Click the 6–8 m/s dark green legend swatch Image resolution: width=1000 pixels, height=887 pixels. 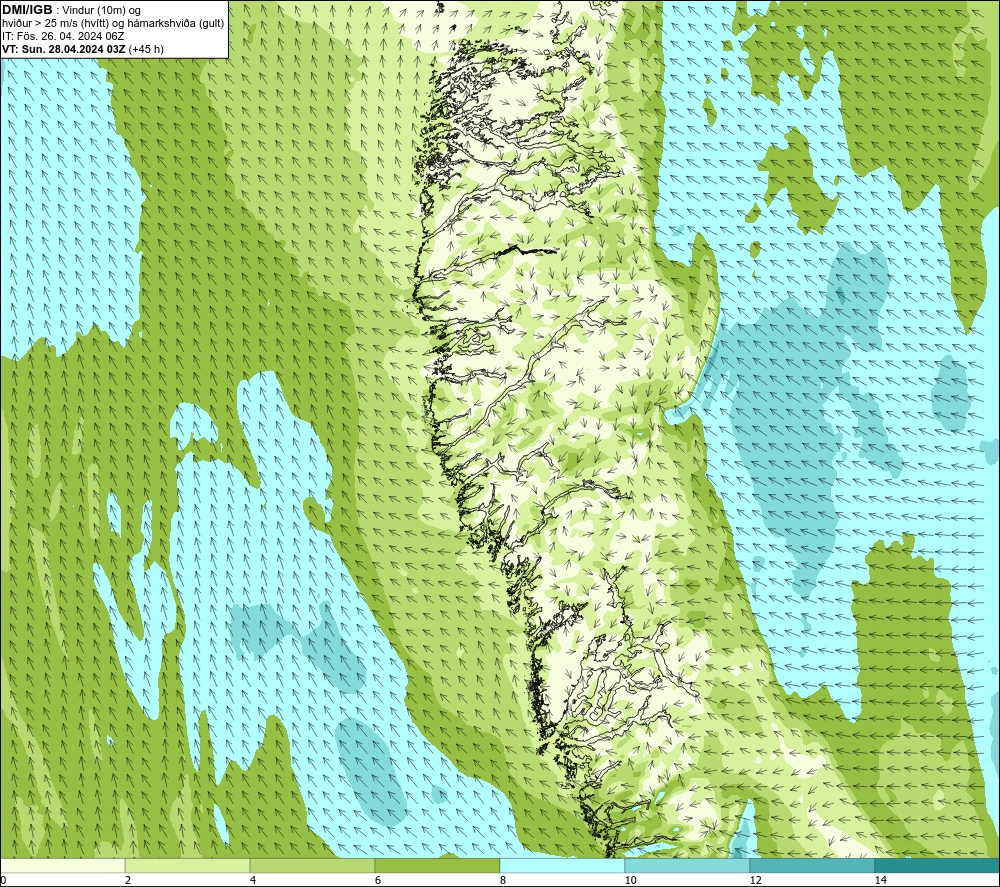437,866
